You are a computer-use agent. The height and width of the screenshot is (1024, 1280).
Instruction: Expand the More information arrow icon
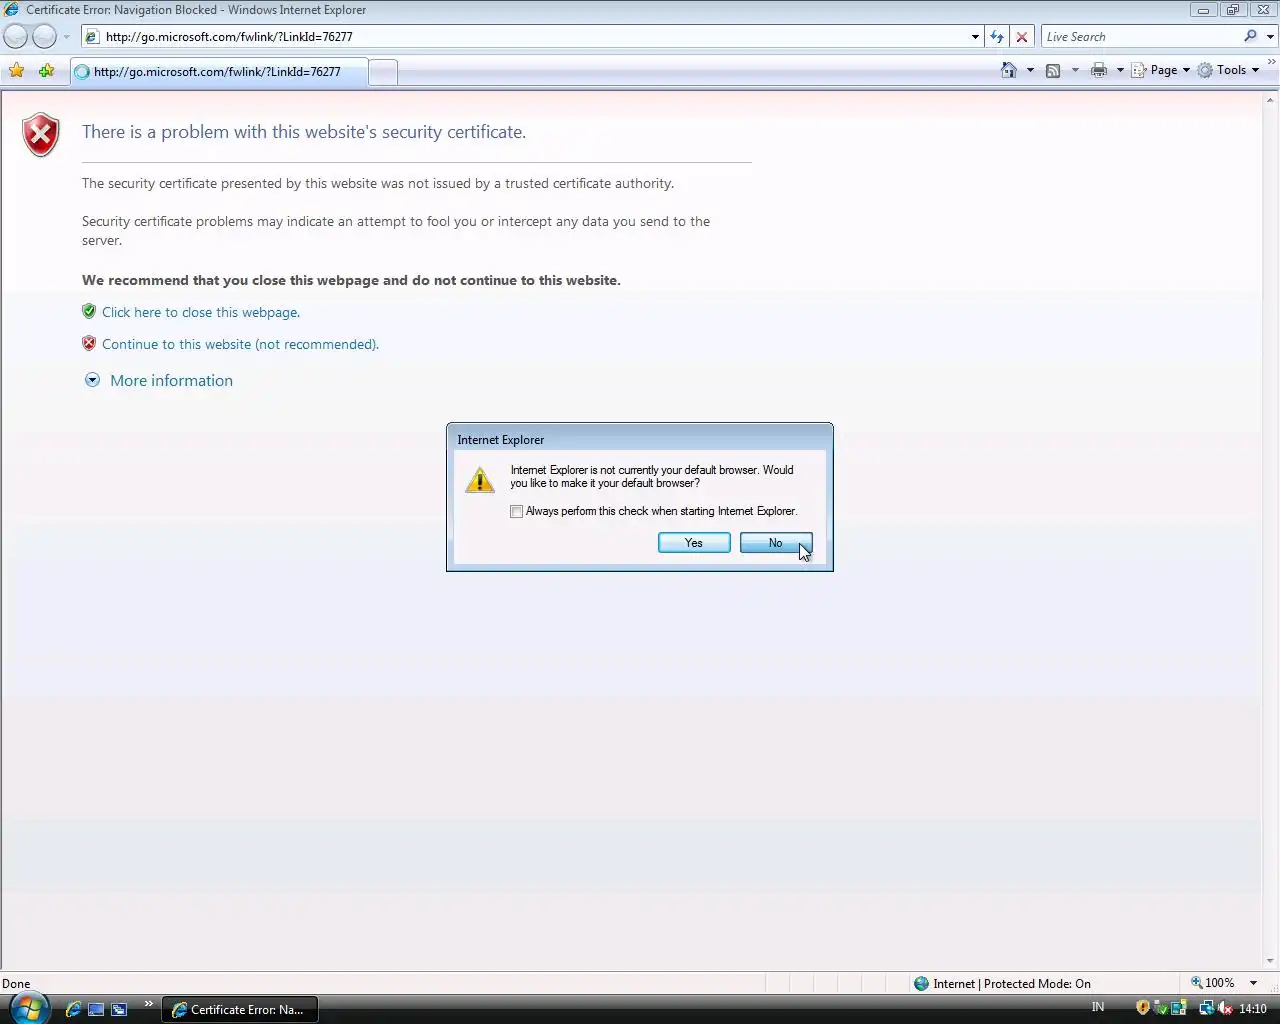pyautogui.click(x=92, y=380)
